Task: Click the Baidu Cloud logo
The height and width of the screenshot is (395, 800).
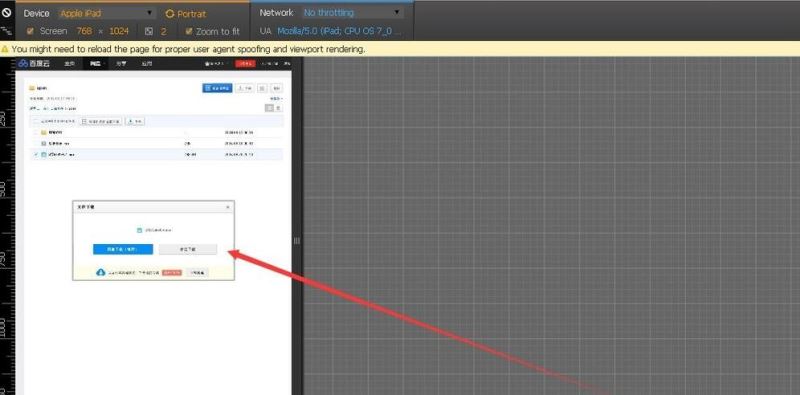Action: 34,64
